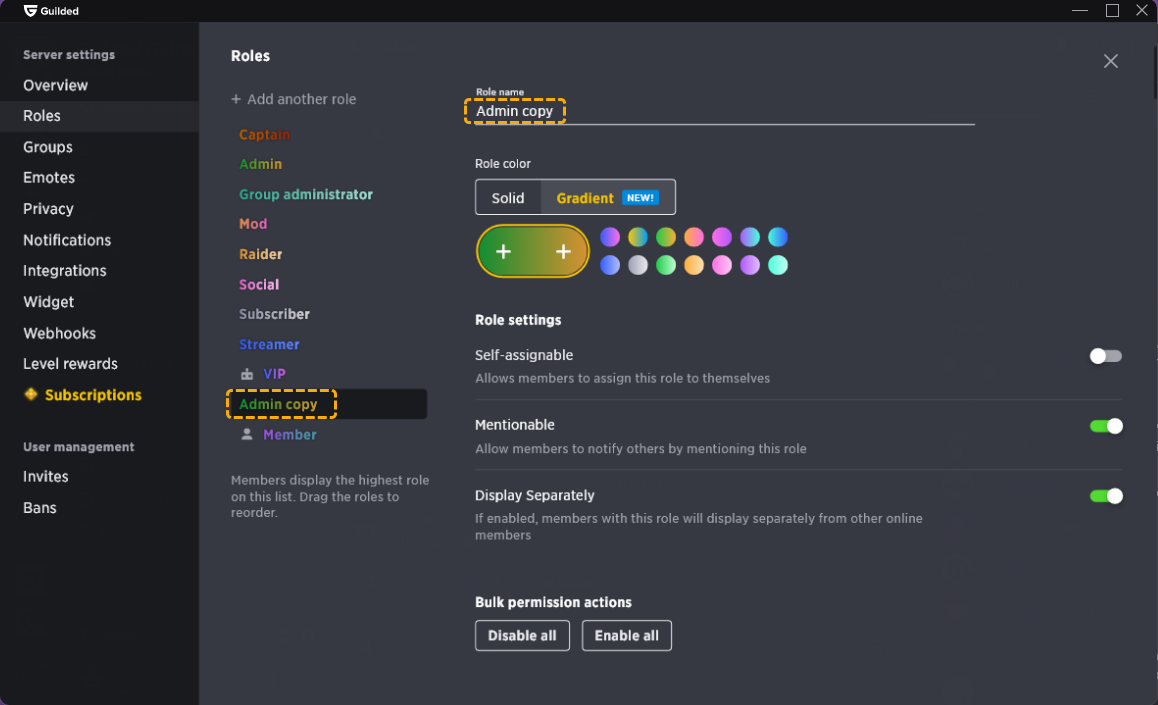Open Level rewards settings
The width and height of the screenshot is (1158, 705).
(x=70, y=364)
